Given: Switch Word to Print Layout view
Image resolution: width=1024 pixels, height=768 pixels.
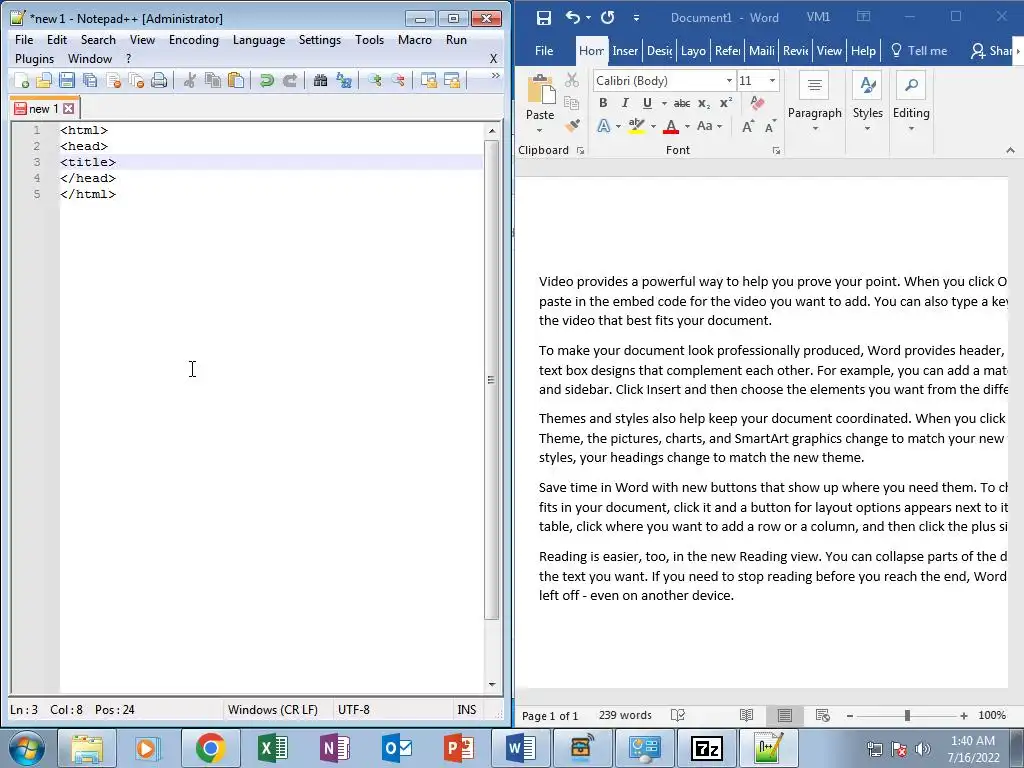Looking at the screenshot, I should pos(784,715).
